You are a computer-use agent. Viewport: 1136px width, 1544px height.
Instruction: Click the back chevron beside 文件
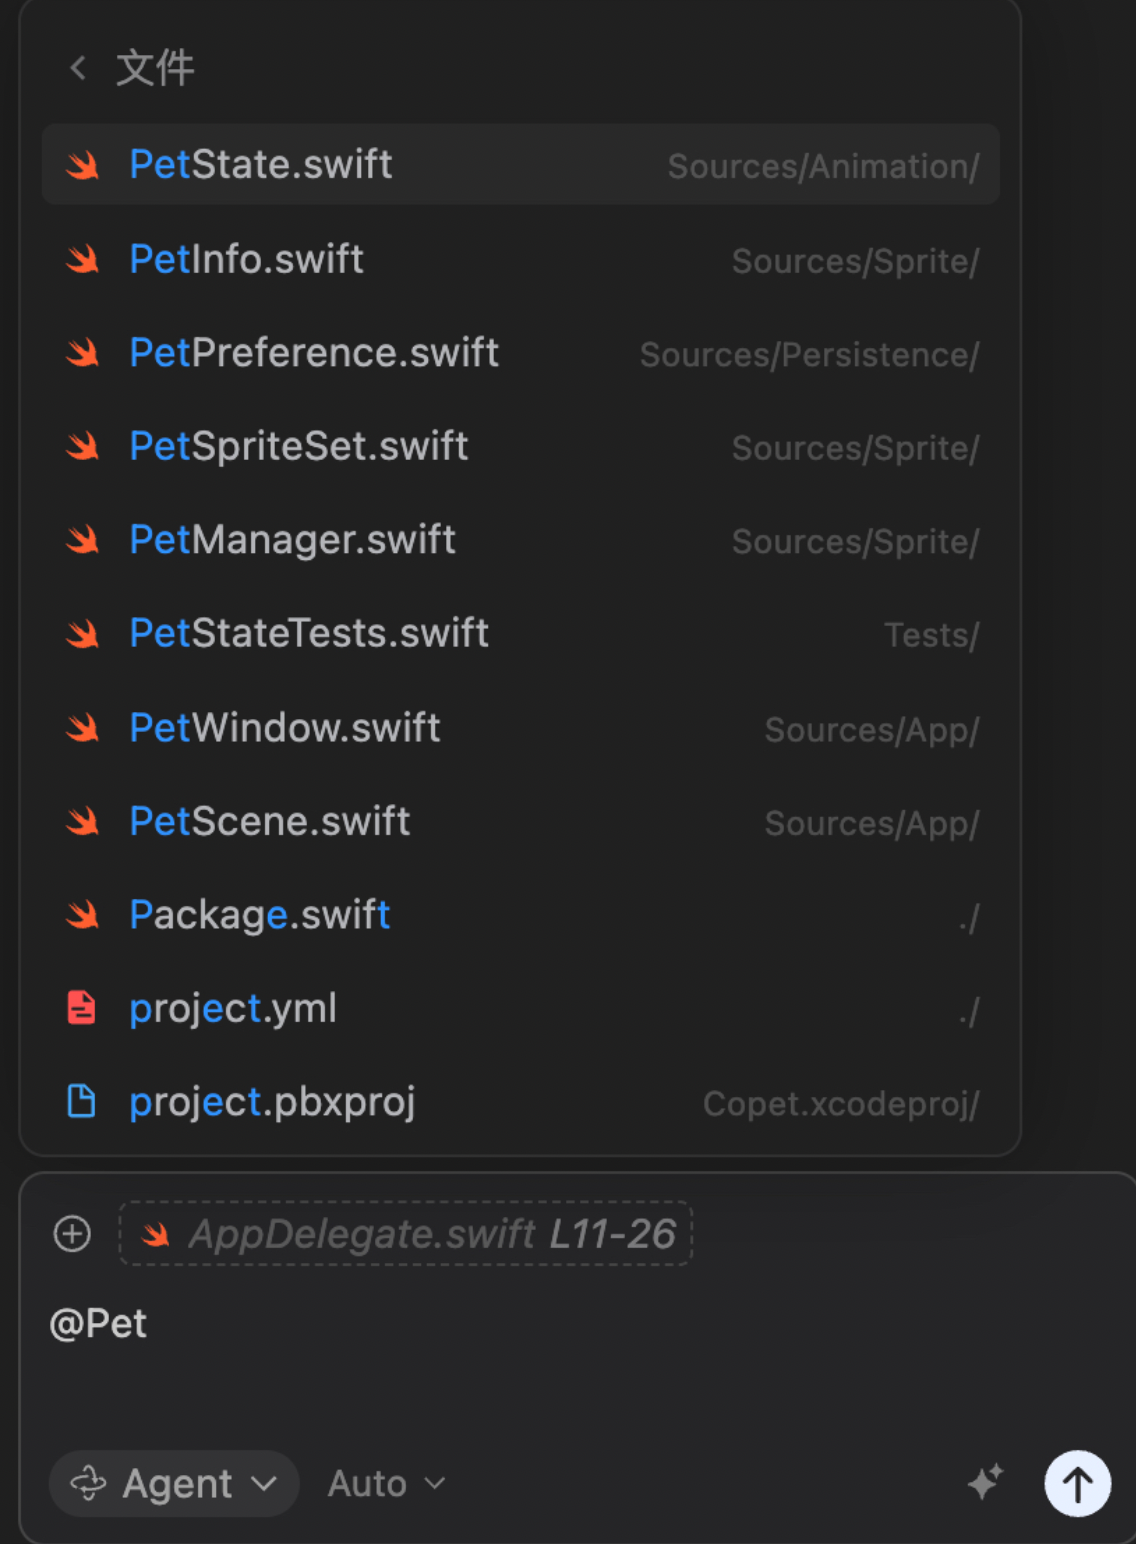click(78, 68)
